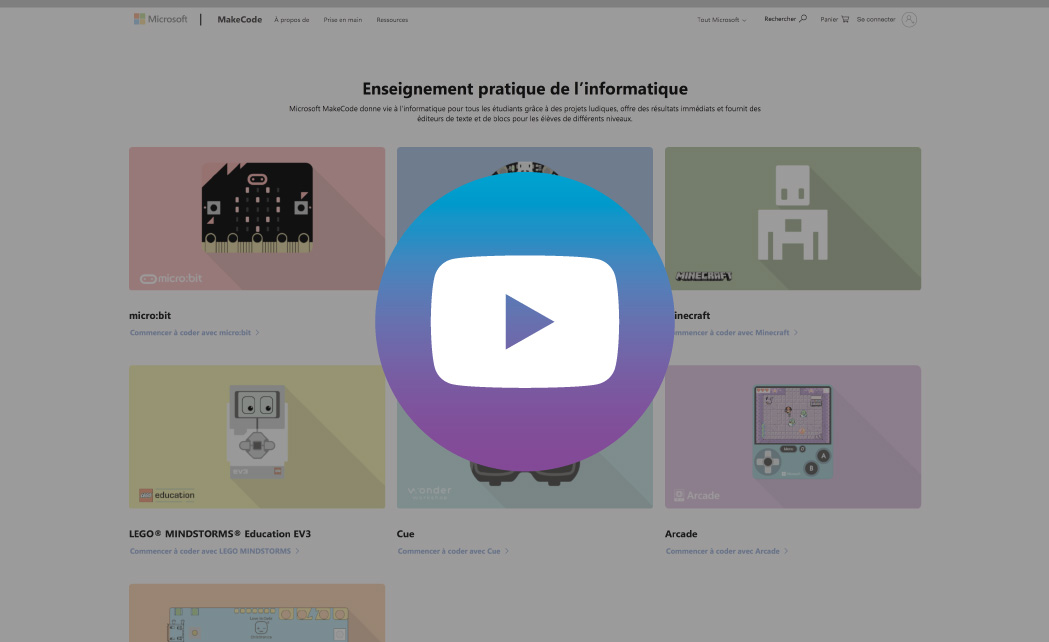Select the micro:bit board image

(x=257, y=205)
